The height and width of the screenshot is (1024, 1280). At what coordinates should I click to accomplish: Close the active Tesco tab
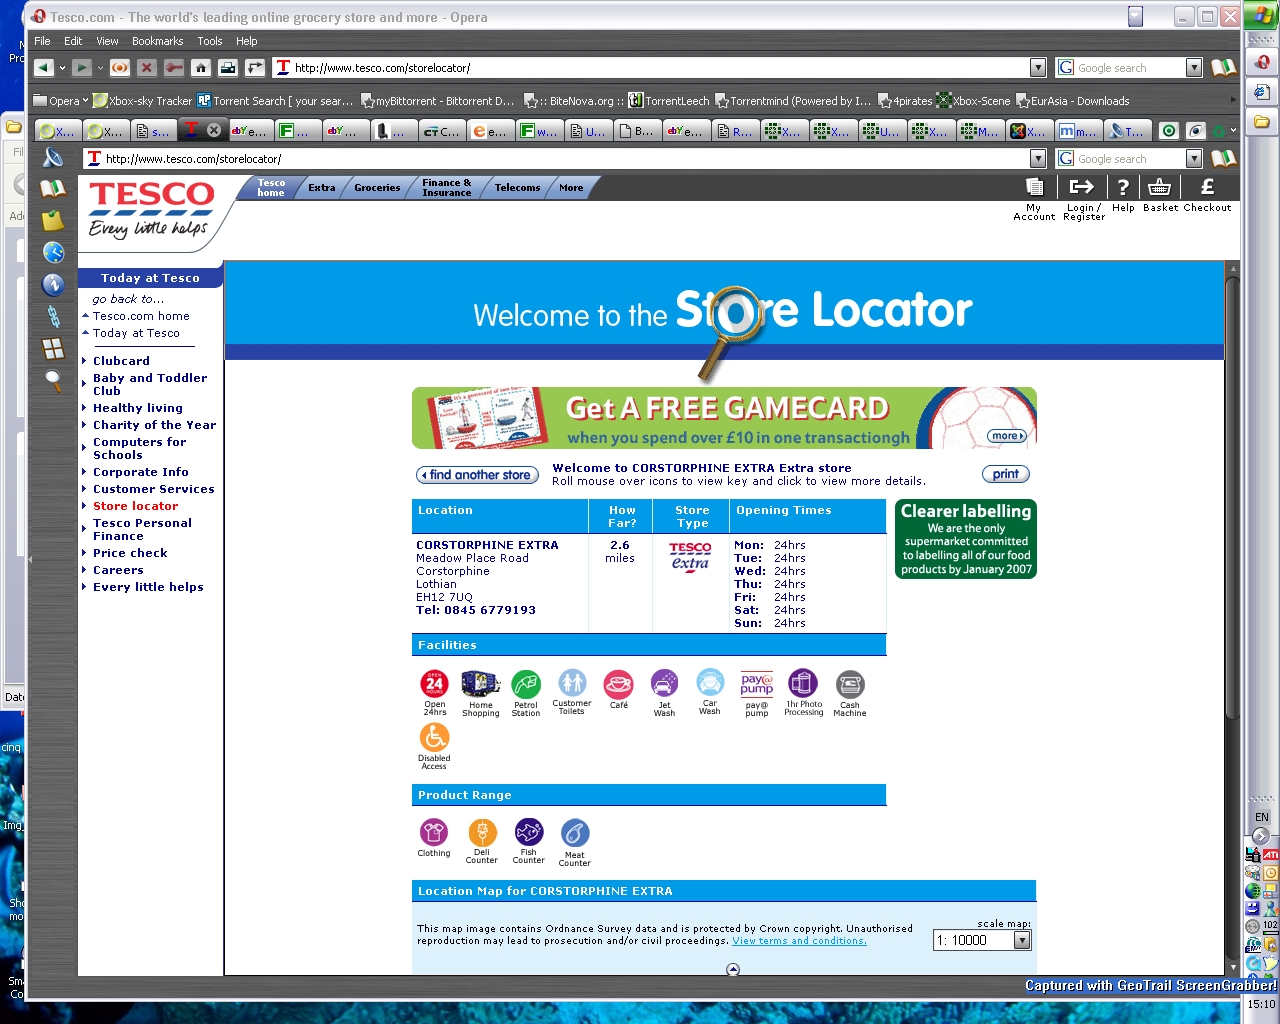tap(213, 130)
